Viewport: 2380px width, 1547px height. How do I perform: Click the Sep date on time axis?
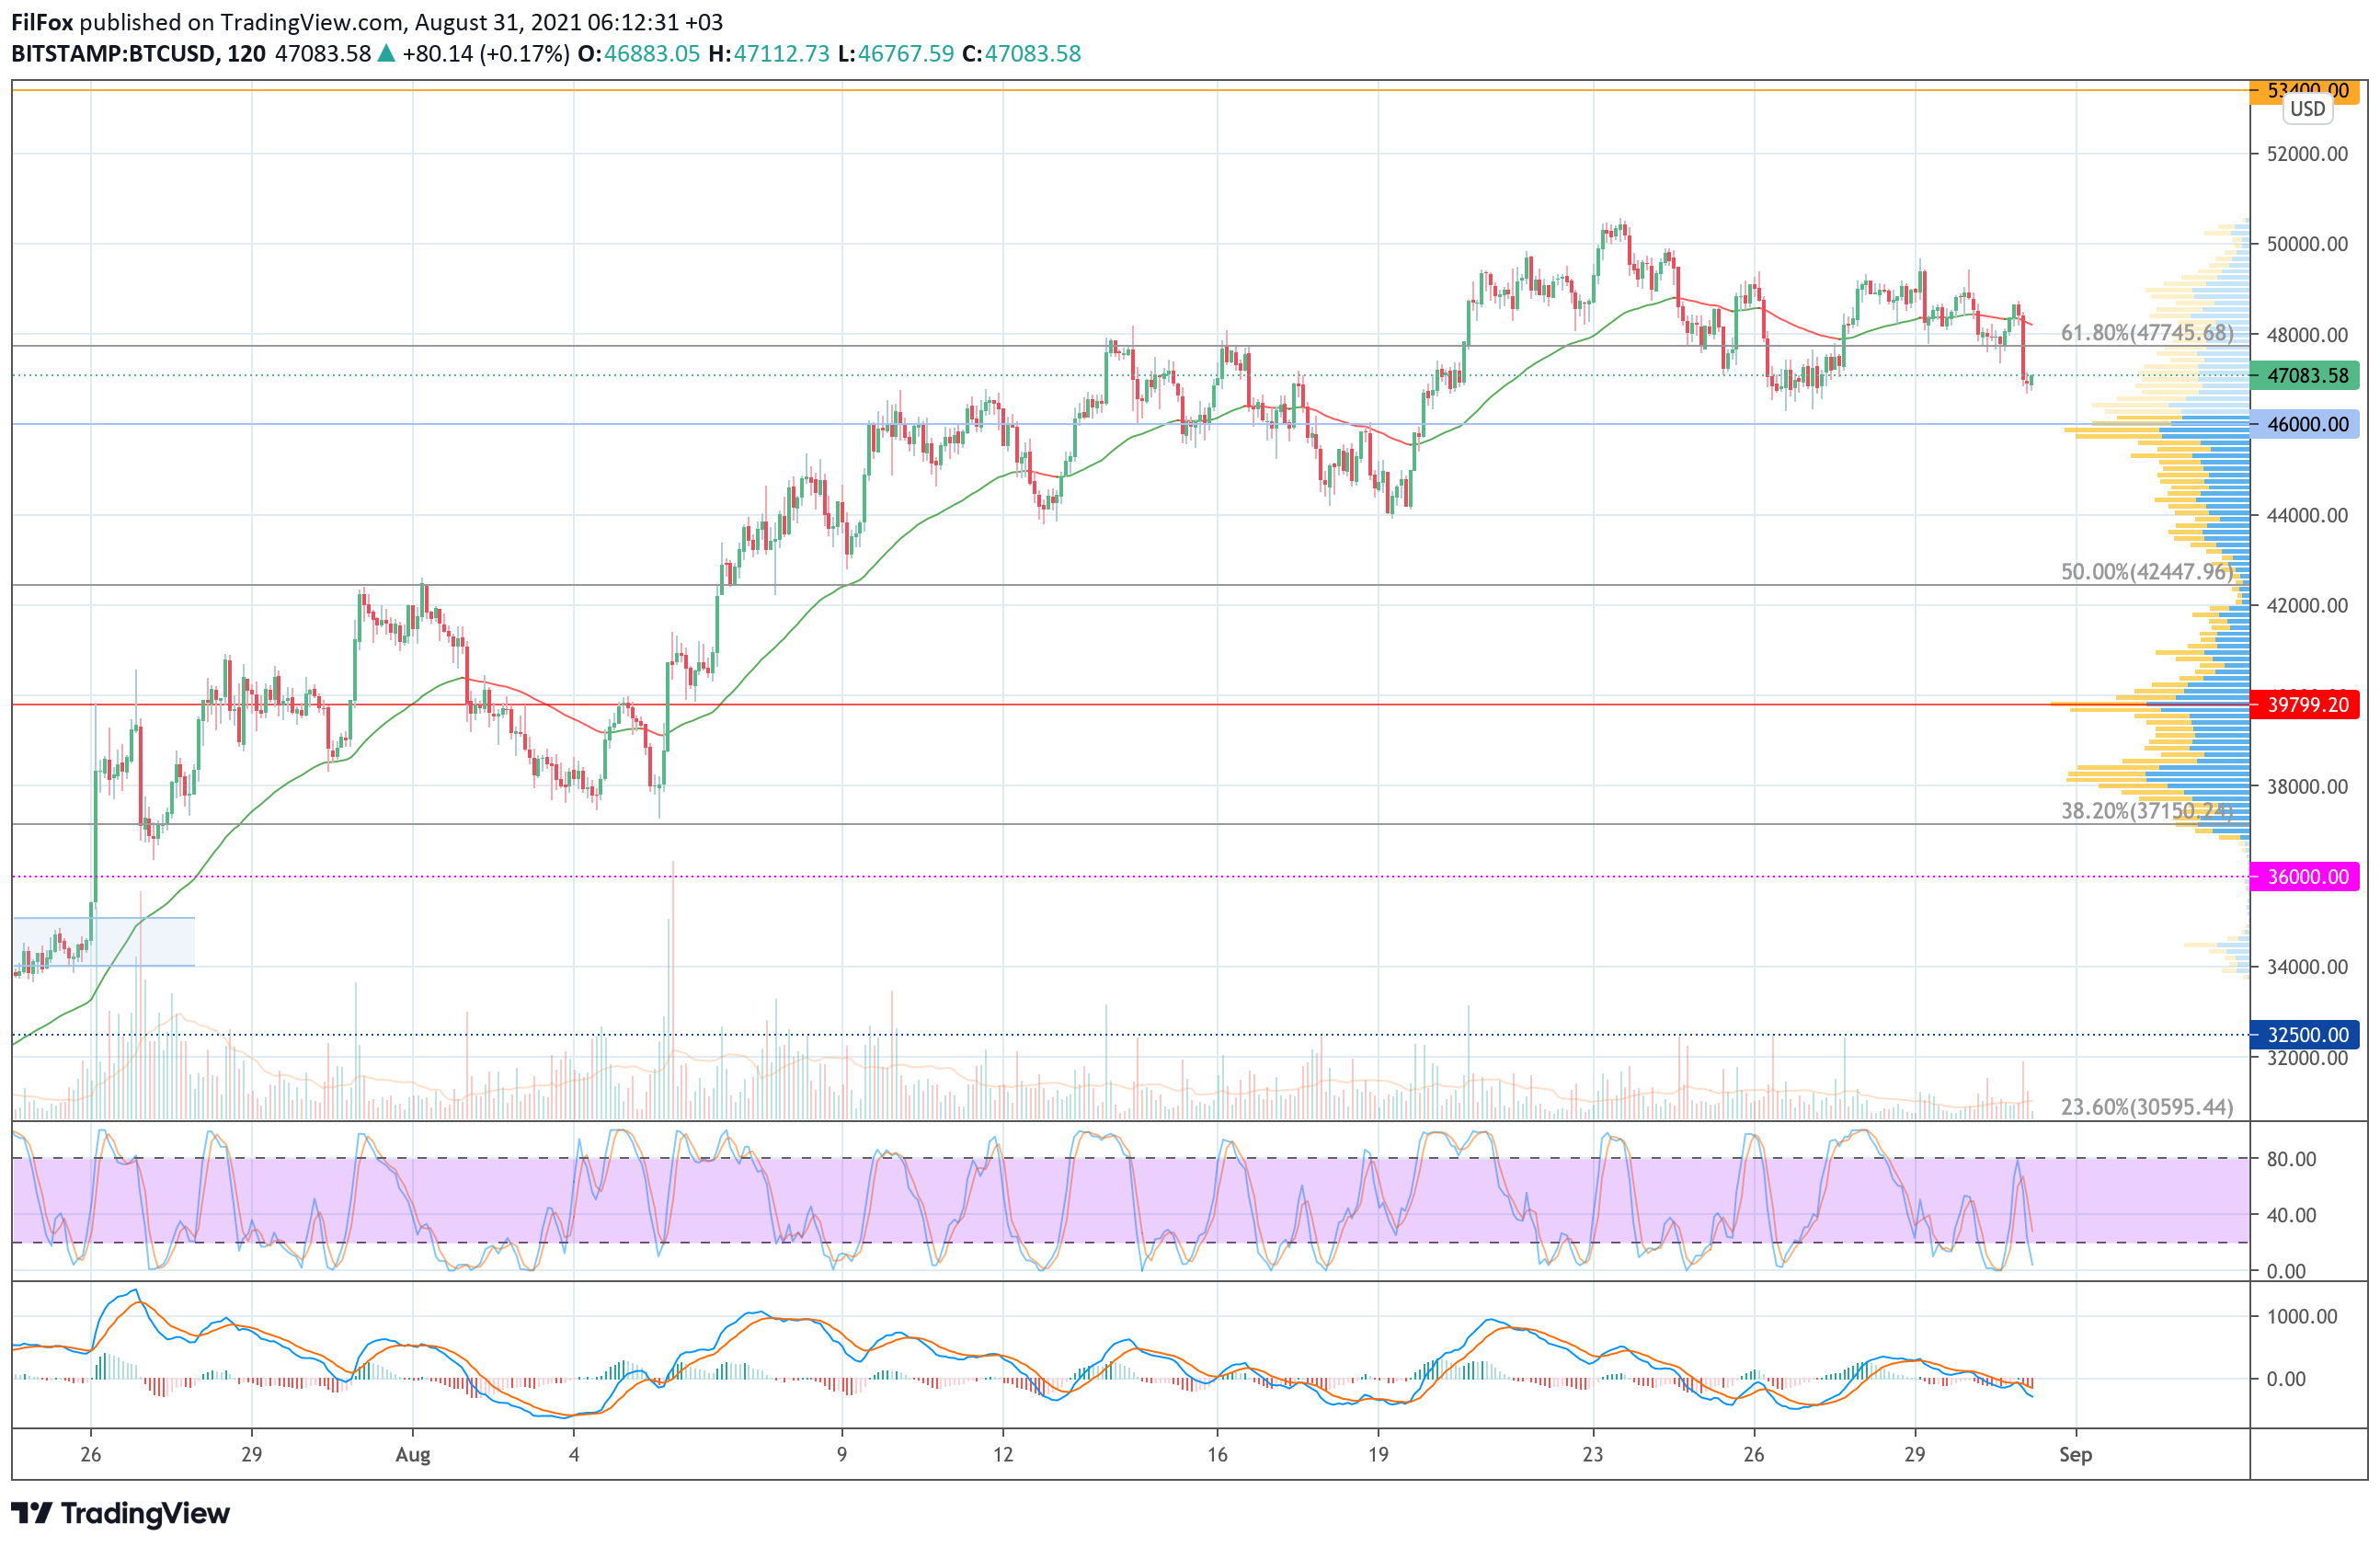(2075, 1455)
